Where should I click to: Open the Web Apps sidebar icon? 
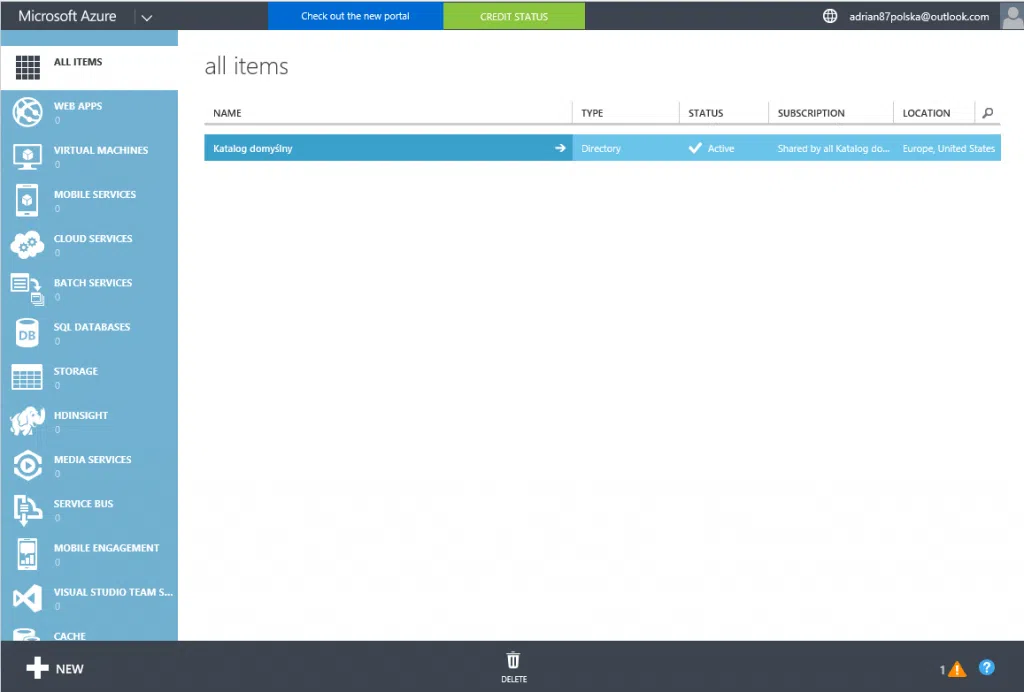click(27, 112)
